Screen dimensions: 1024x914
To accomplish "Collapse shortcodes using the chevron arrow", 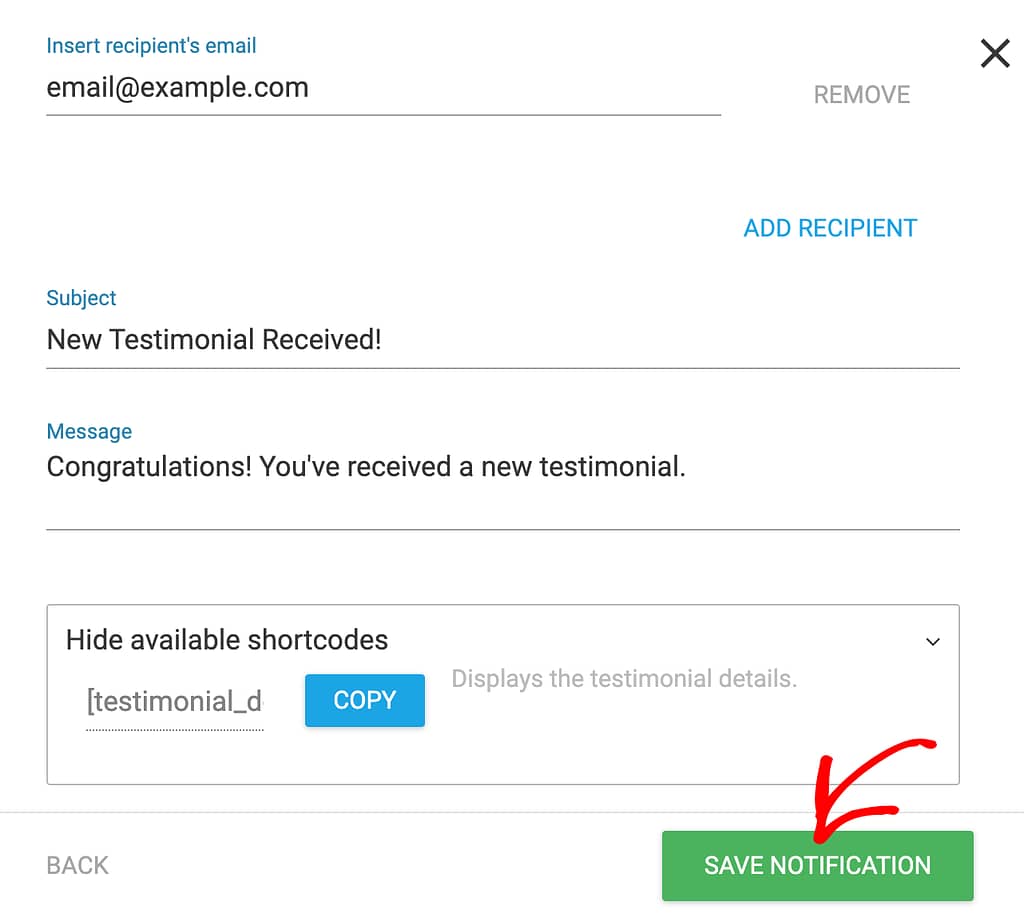I will (x=933, y=642).
